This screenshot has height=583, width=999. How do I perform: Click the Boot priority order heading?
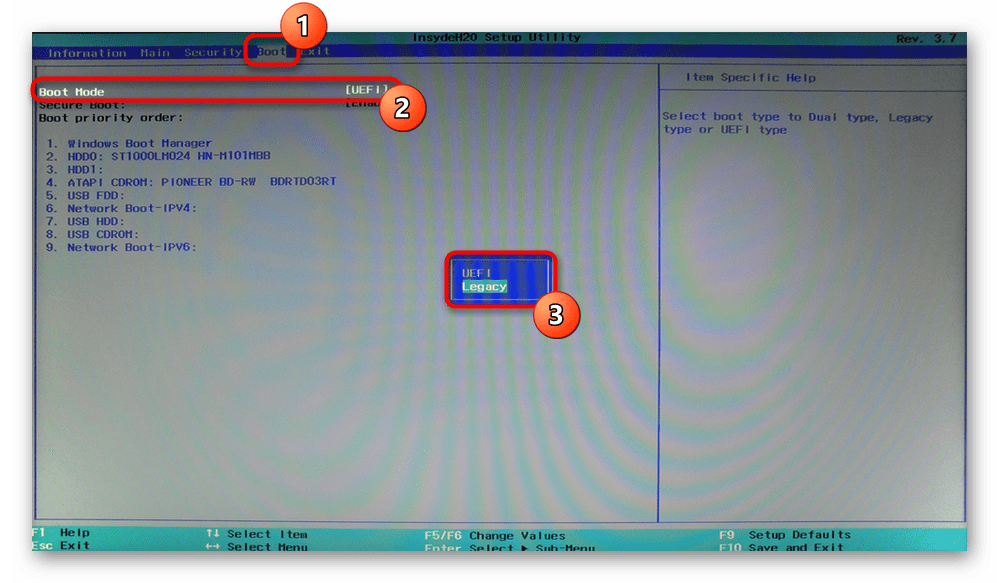(111, 118)
